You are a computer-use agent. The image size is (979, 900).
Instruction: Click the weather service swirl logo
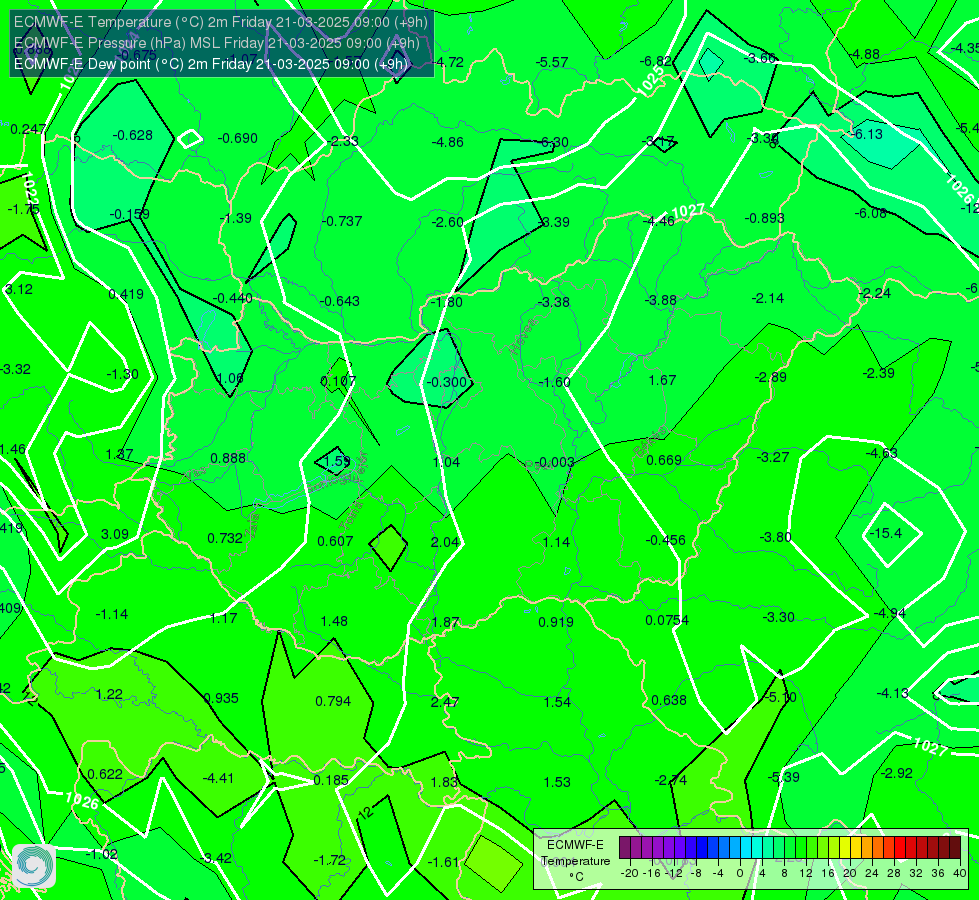pyautogui.click(x=34, y=866)
